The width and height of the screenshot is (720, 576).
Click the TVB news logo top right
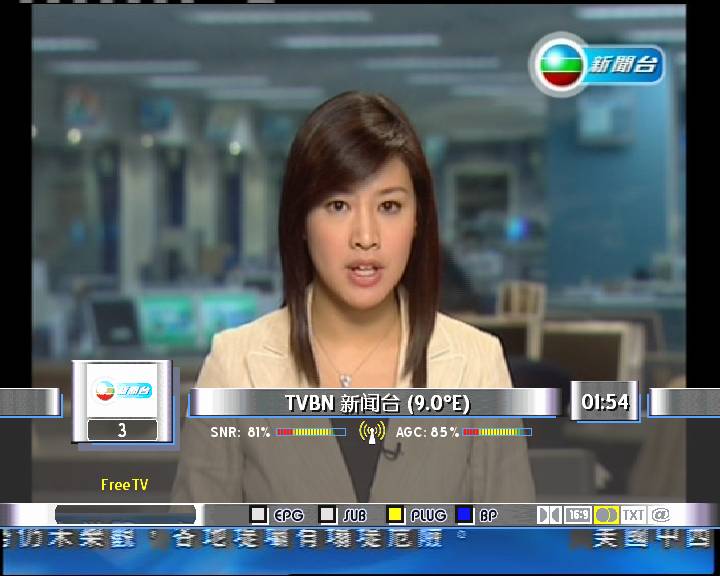[x=597, y=66]
